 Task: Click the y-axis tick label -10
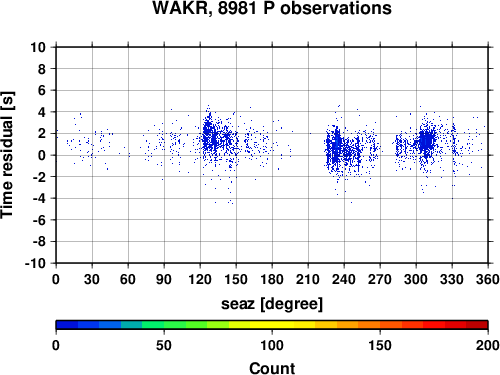pyautogui.click(x=35, y=263)
